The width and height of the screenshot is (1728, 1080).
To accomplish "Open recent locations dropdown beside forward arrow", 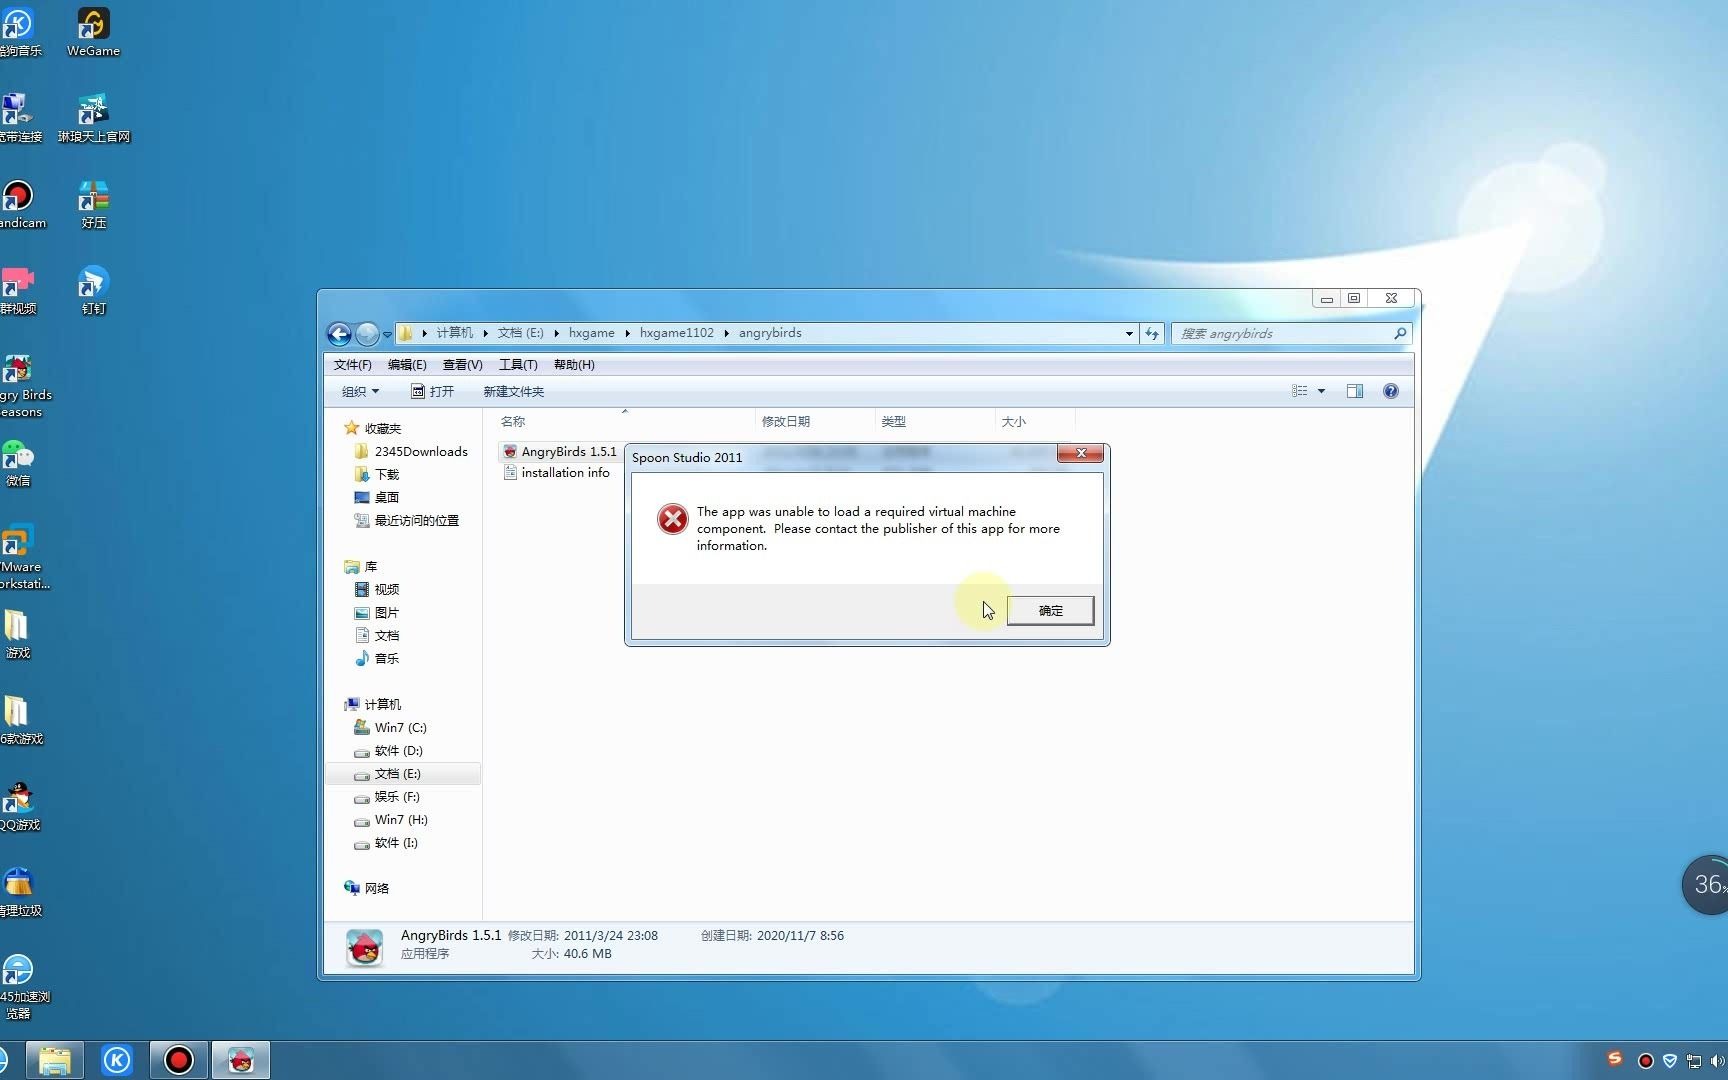I will click(387, 335).
